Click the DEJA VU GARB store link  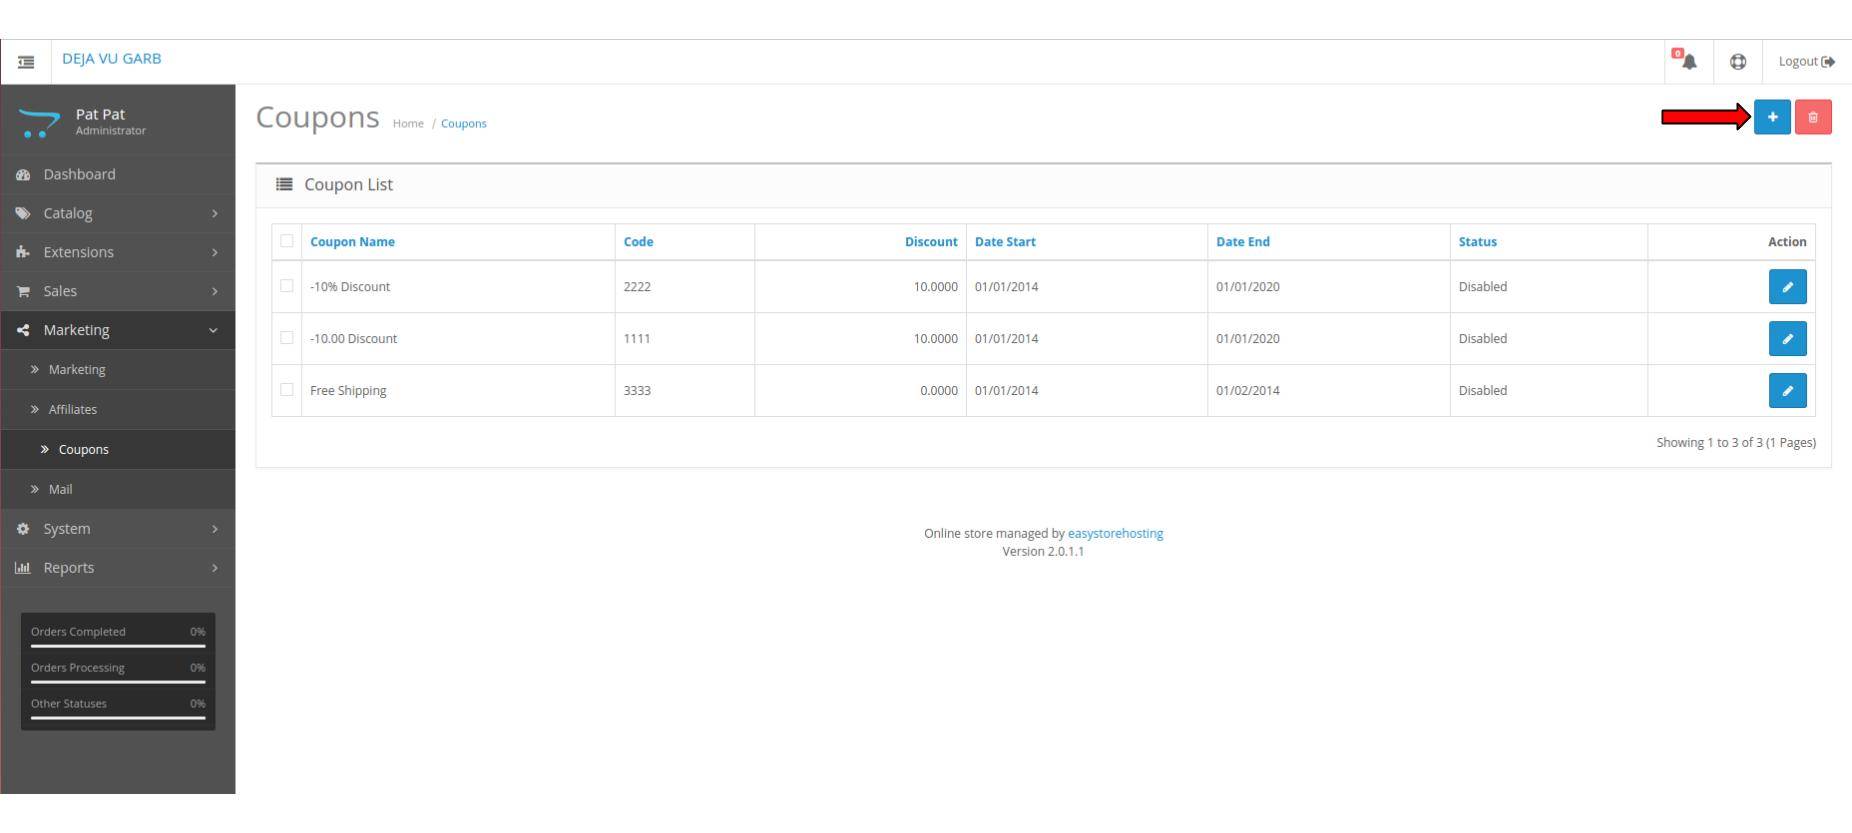pyautogui.click(x=111, y=59)
